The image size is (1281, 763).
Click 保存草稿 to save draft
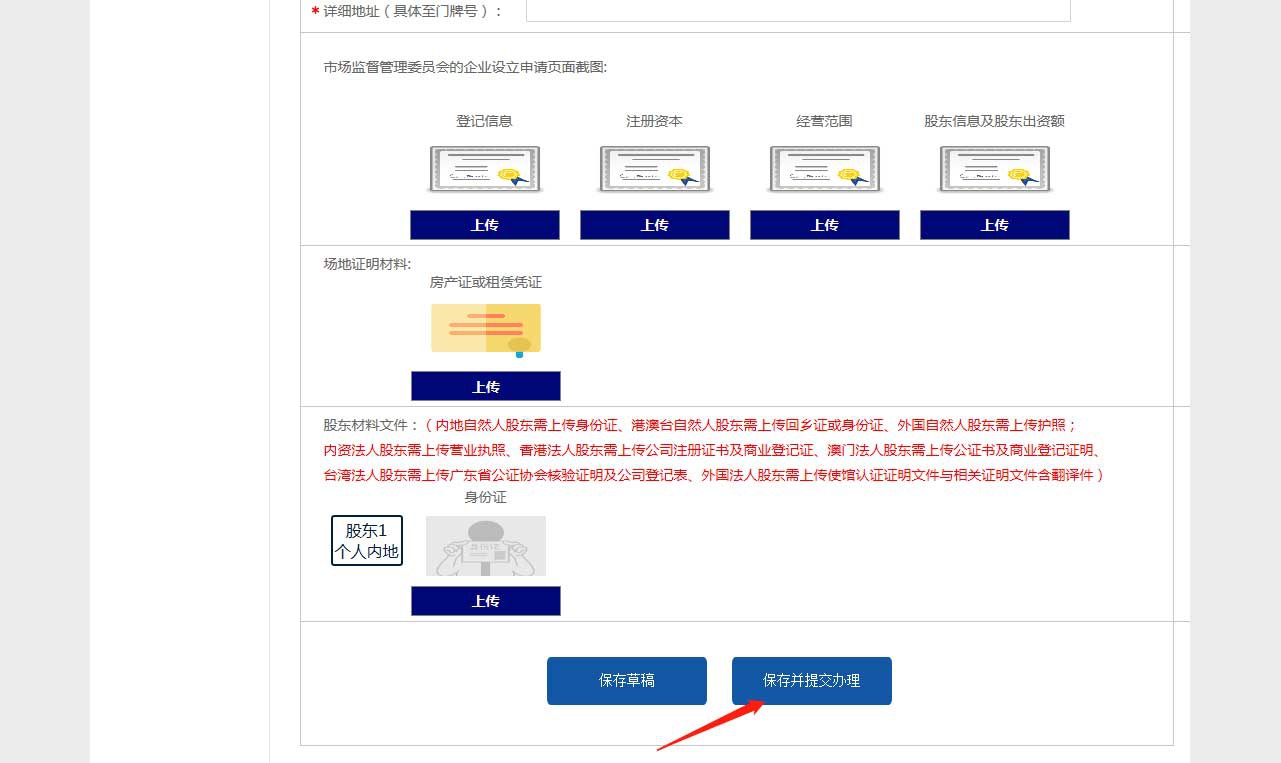[x=627, y=681]
